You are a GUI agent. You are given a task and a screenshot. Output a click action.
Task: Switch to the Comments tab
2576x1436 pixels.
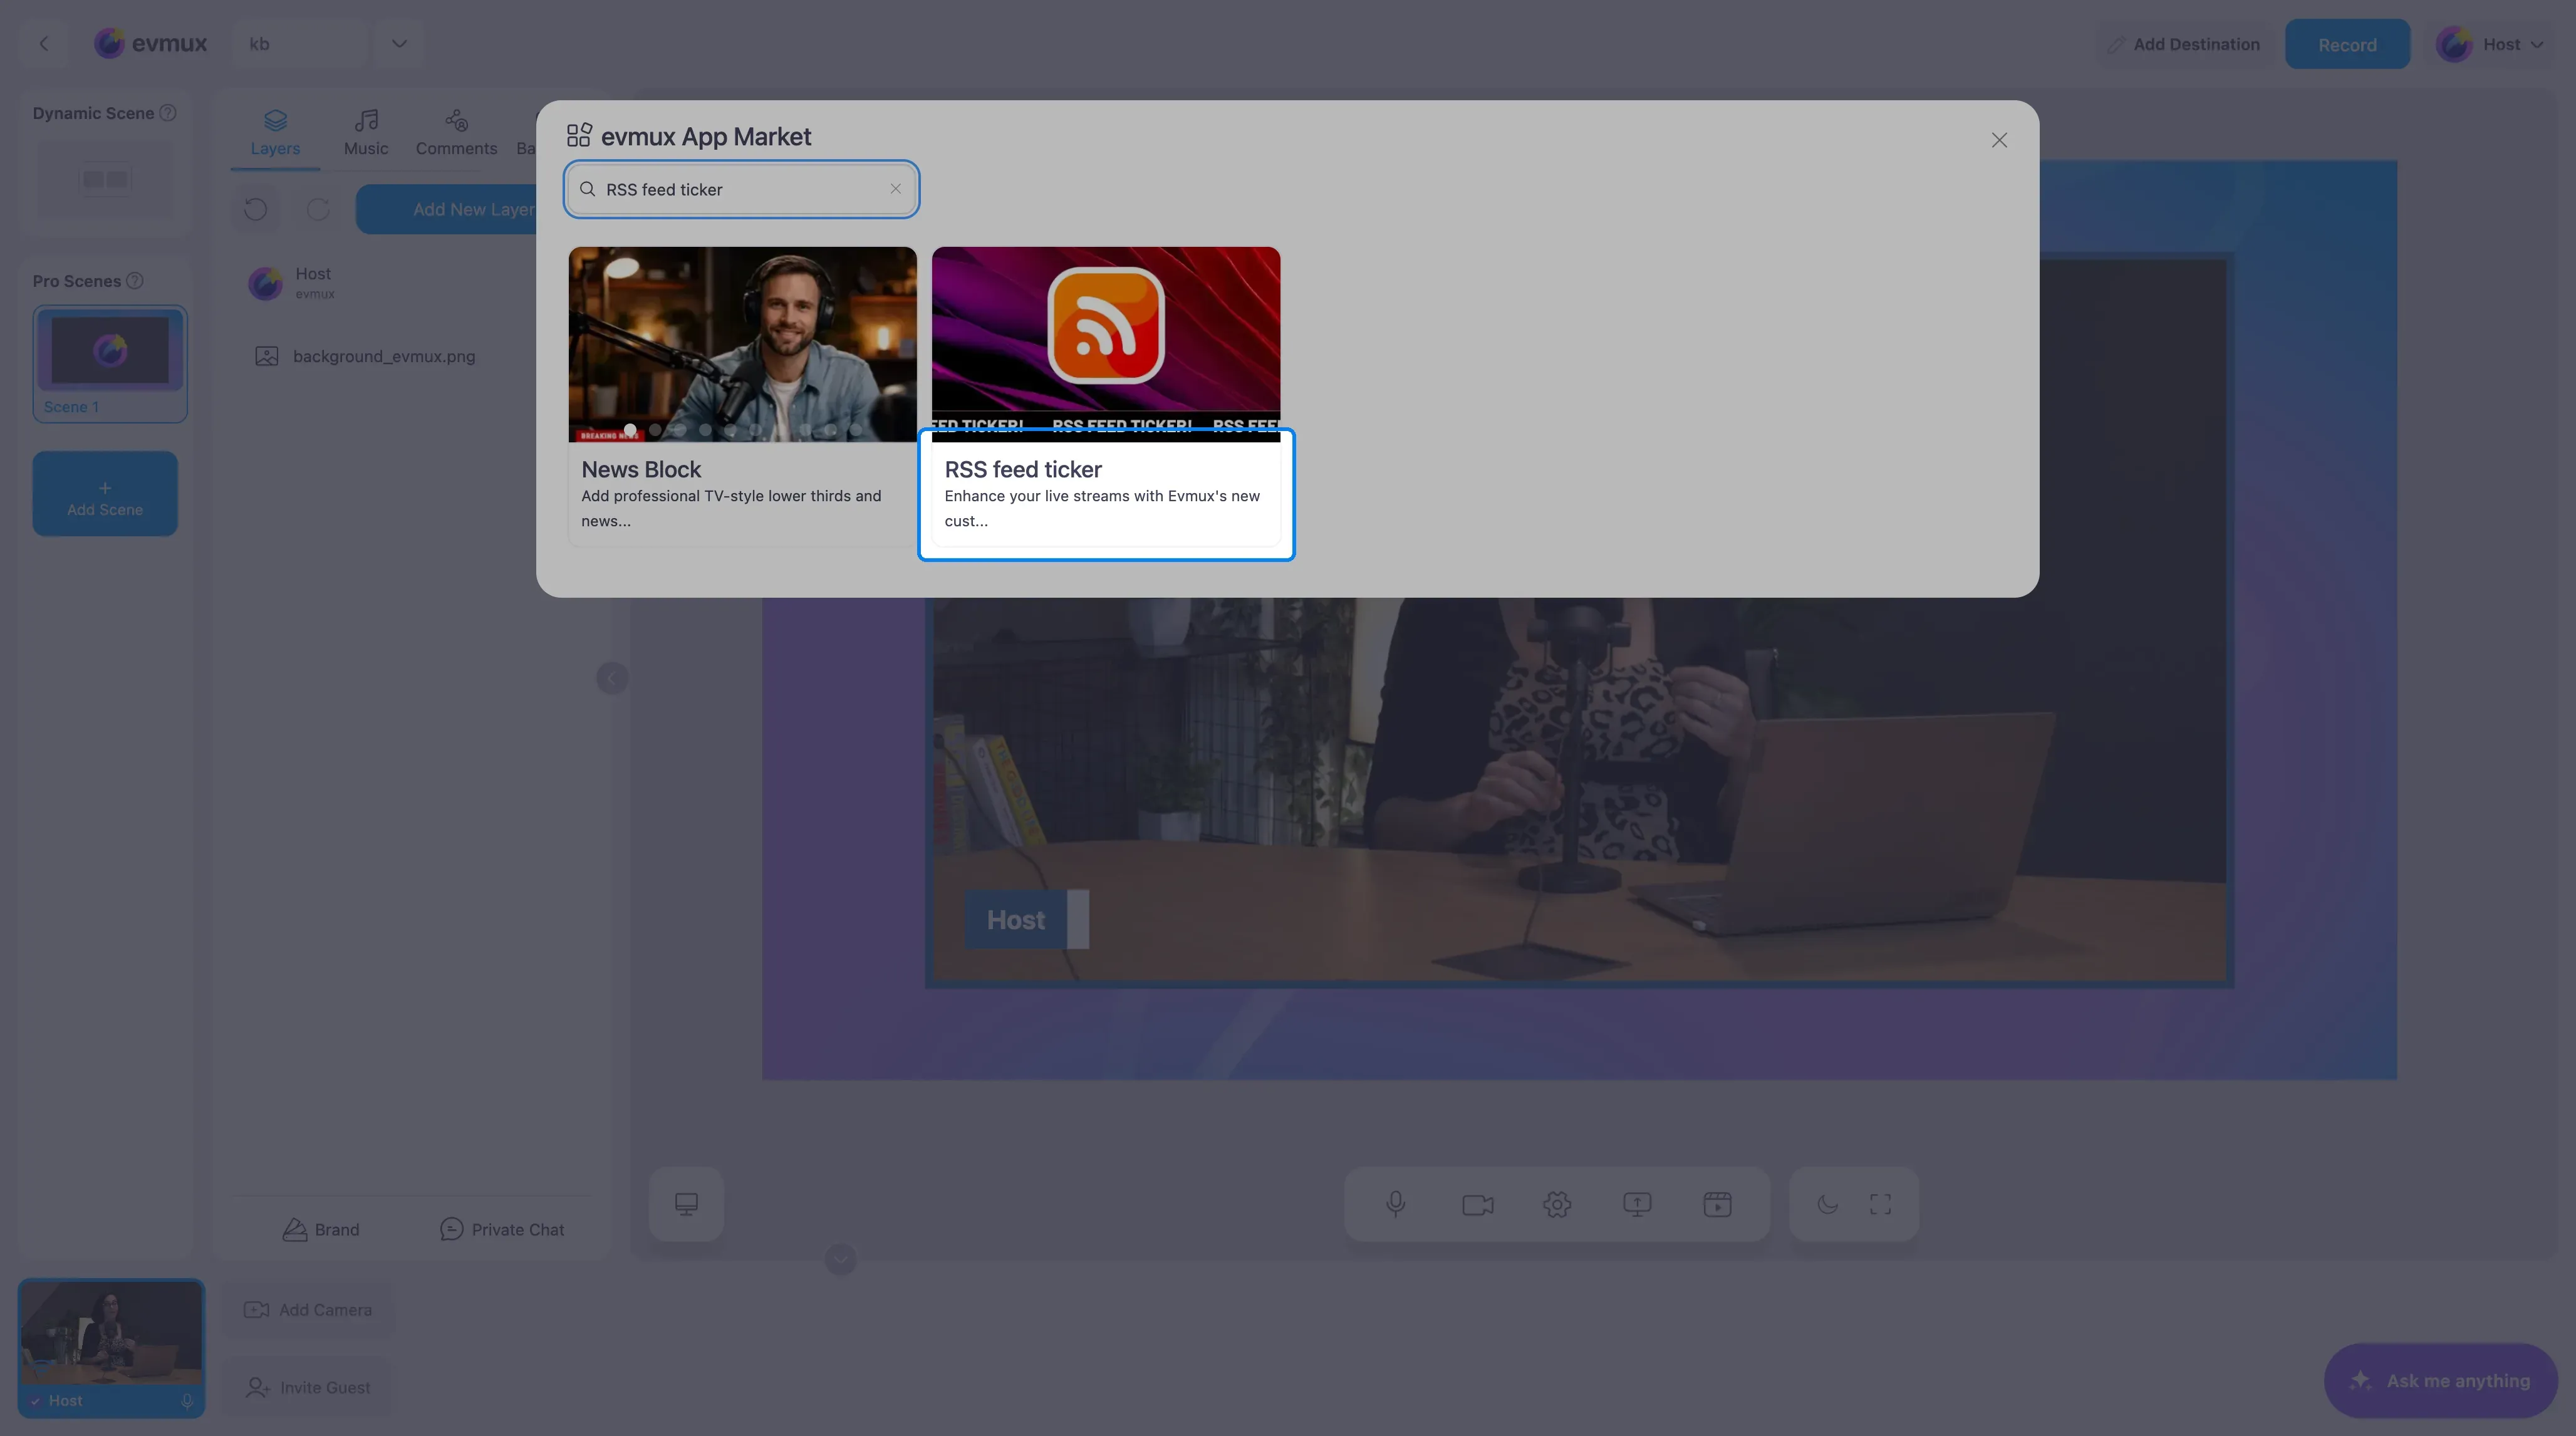[x=456, y=133]
